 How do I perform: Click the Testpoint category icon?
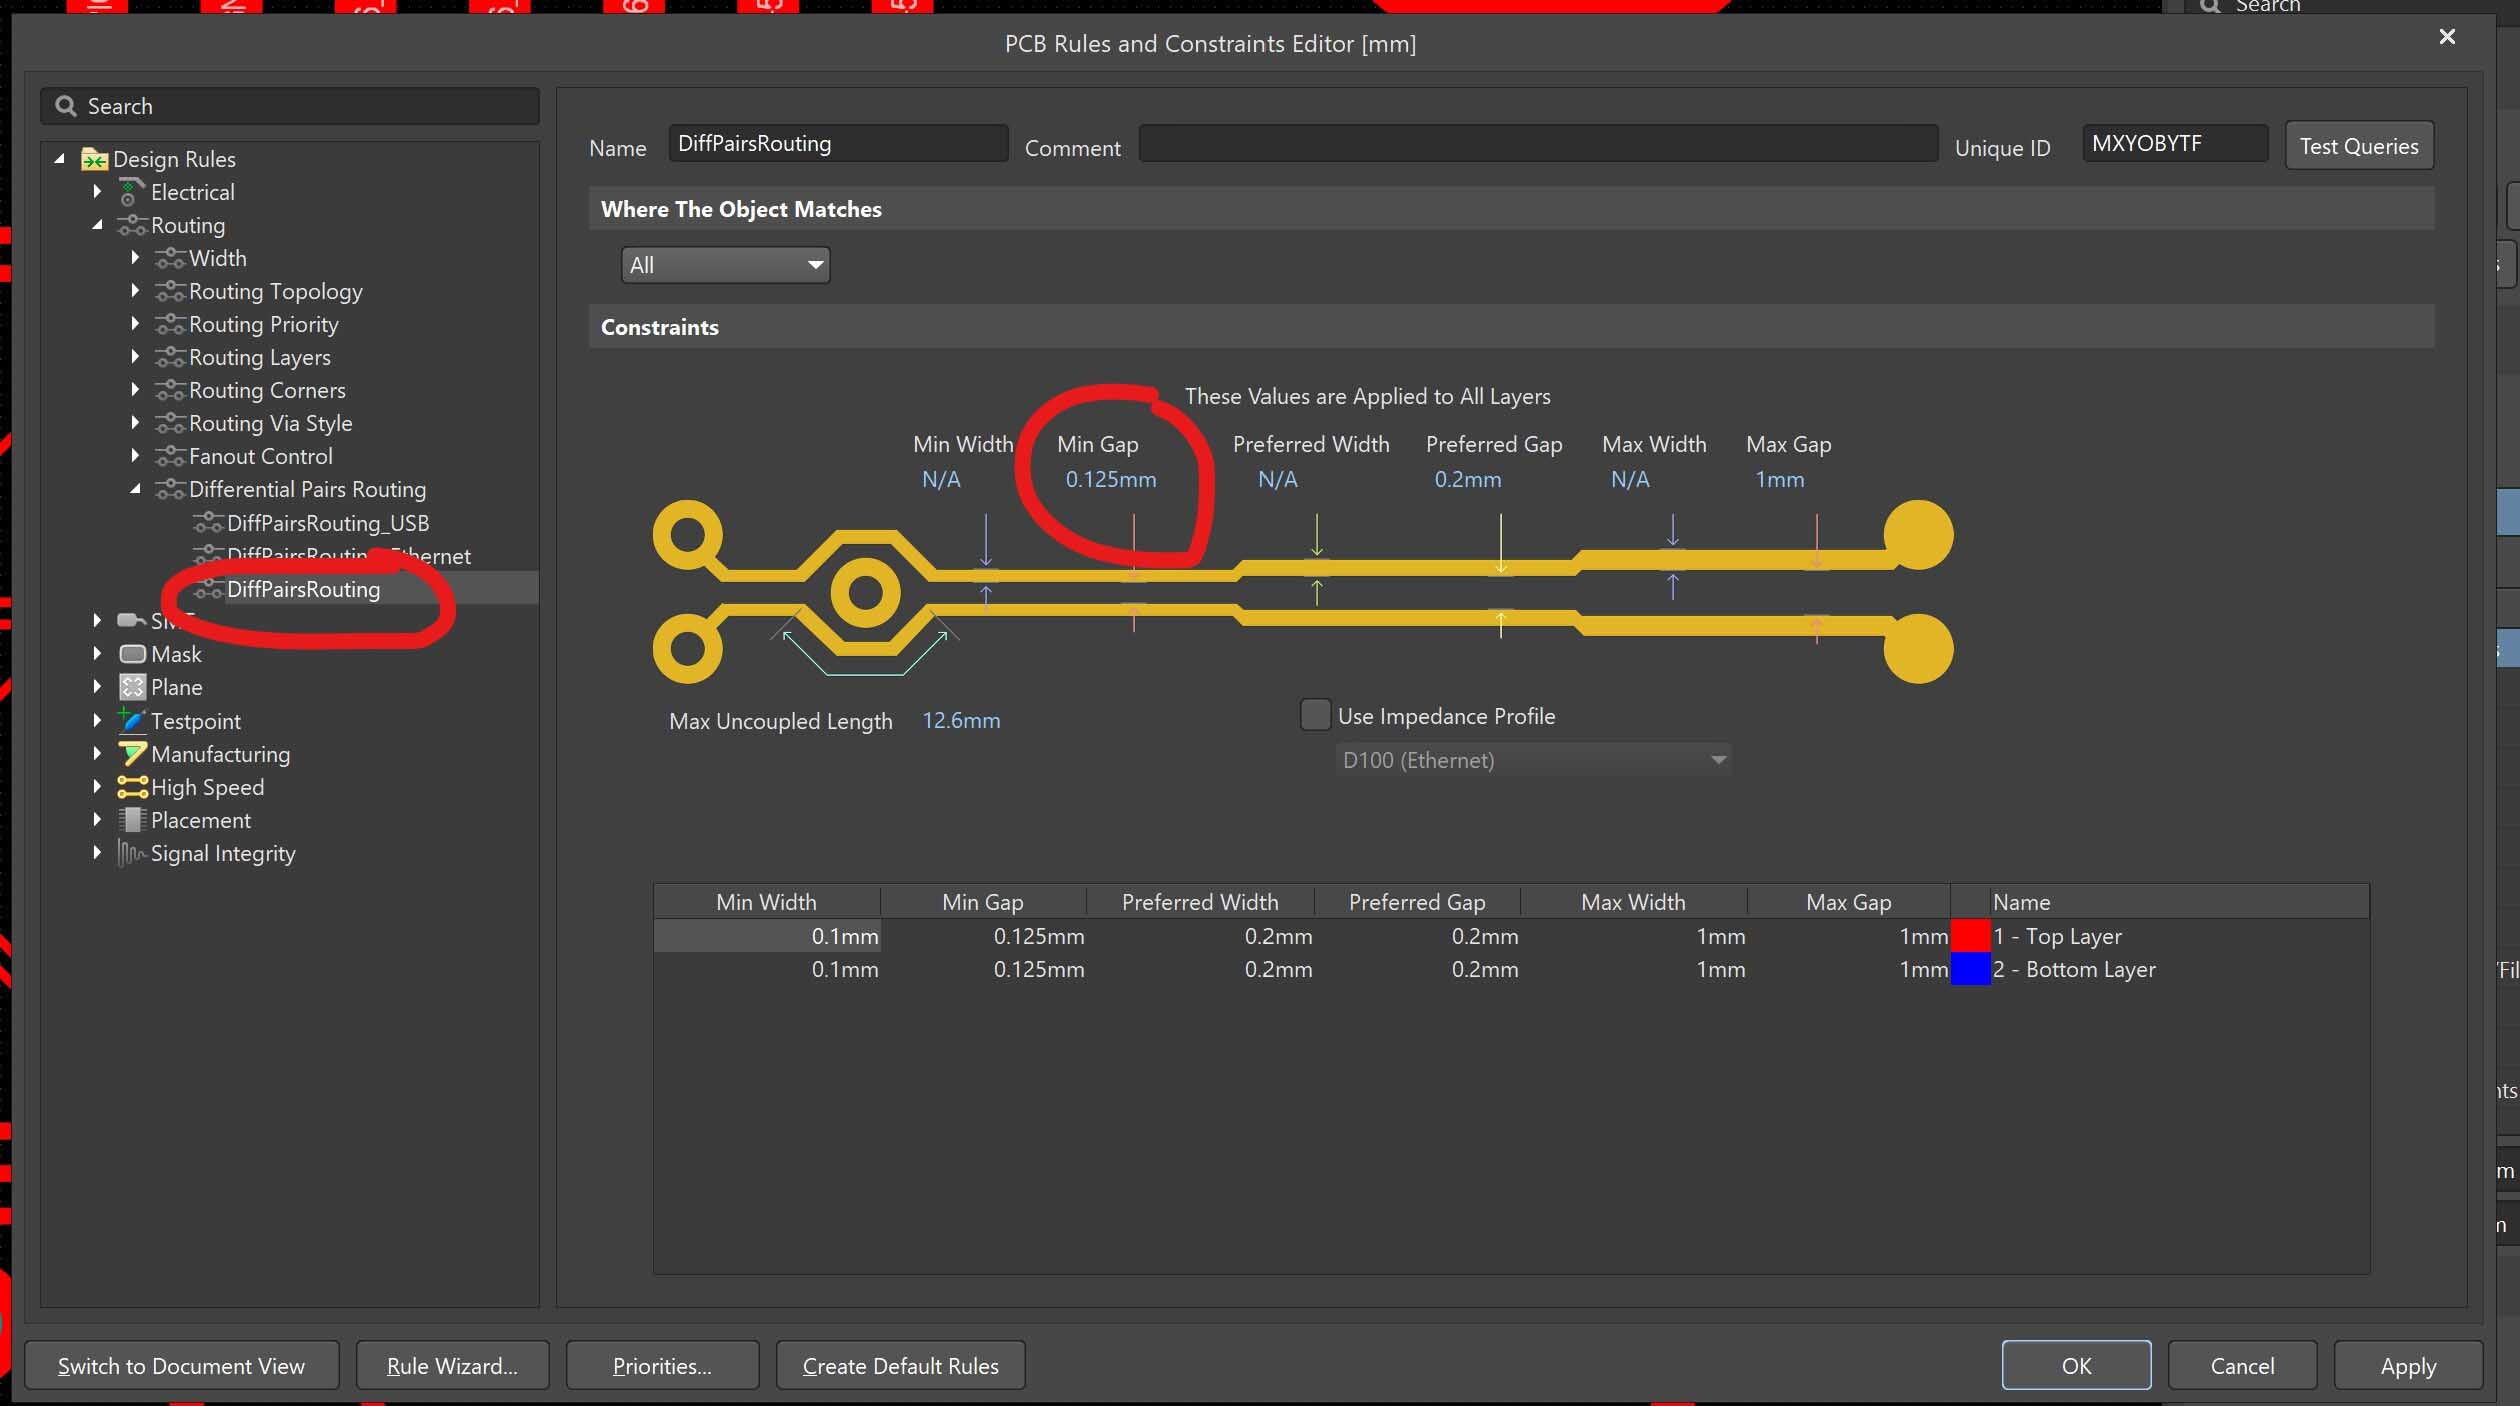(132, 720)
